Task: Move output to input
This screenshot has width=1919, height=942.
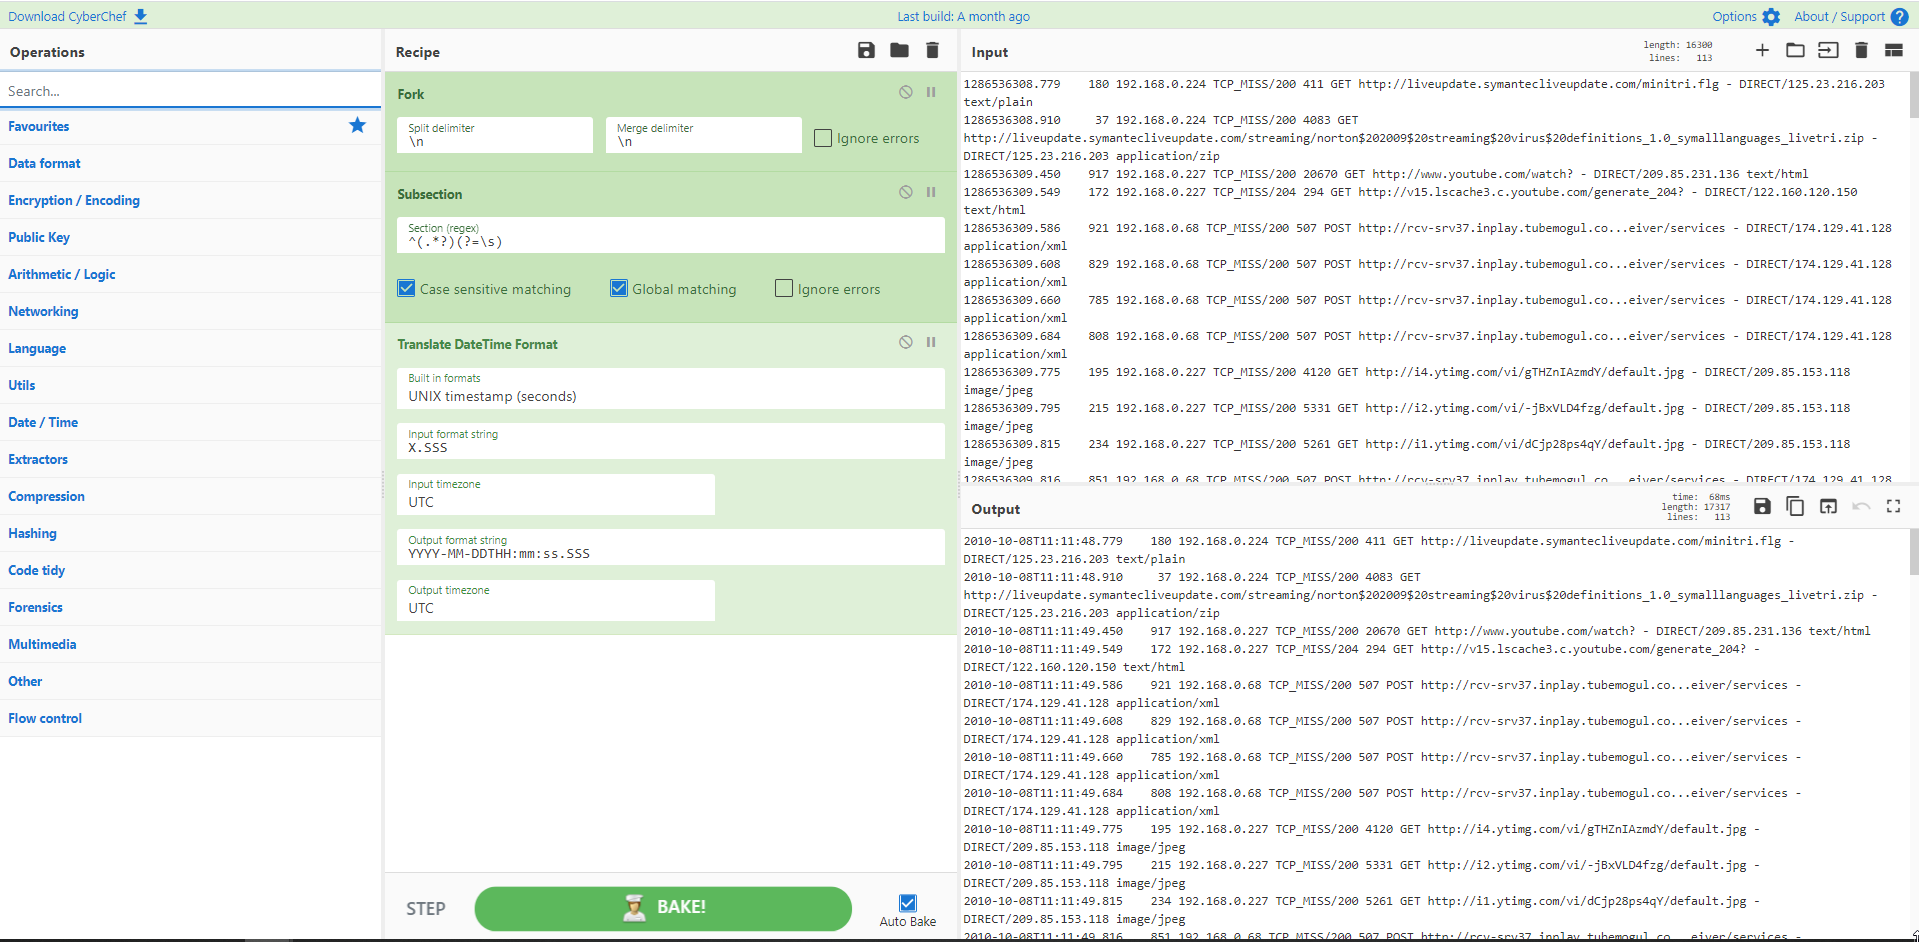Action: (x=1828, y=506)
